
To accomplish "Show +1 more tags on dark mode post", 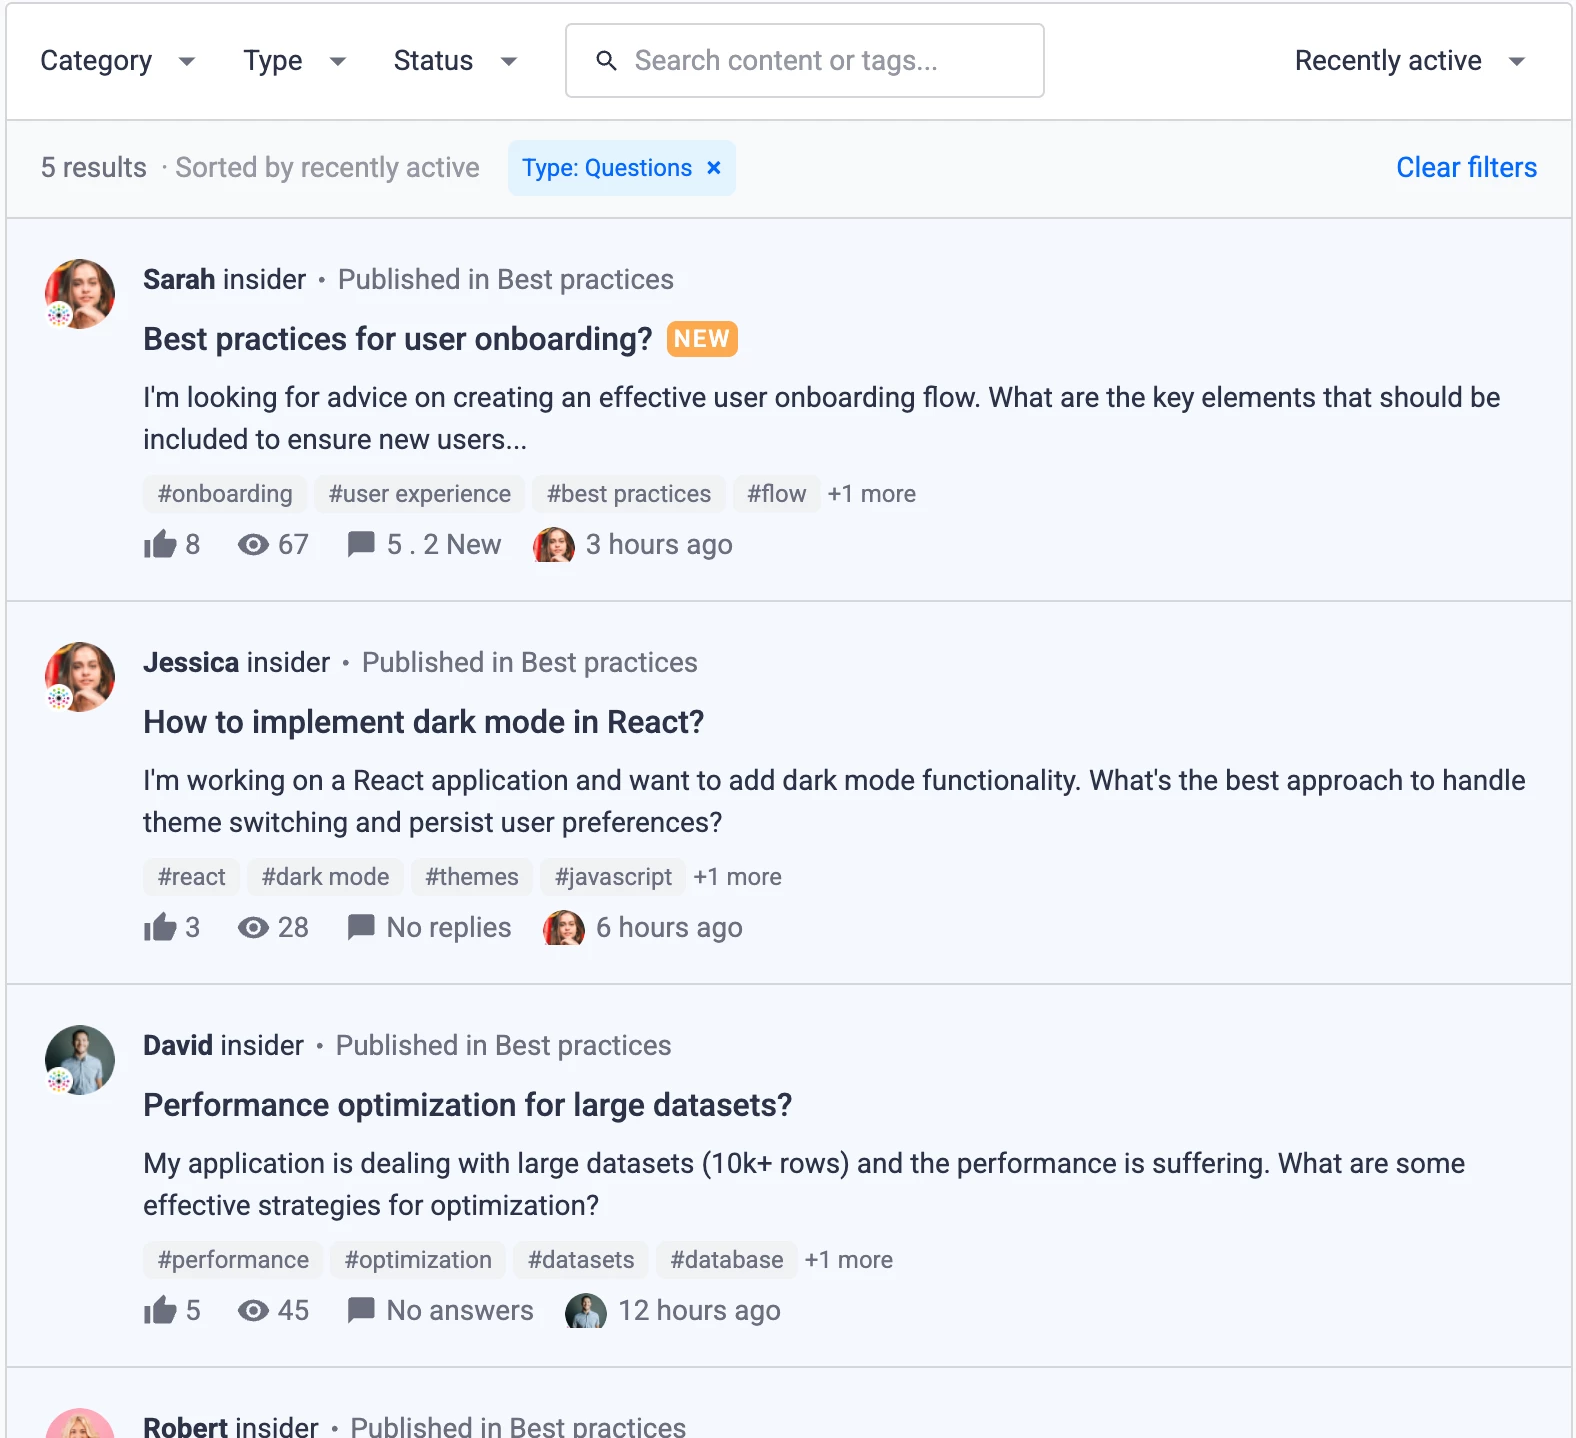I will coord(738,877).
